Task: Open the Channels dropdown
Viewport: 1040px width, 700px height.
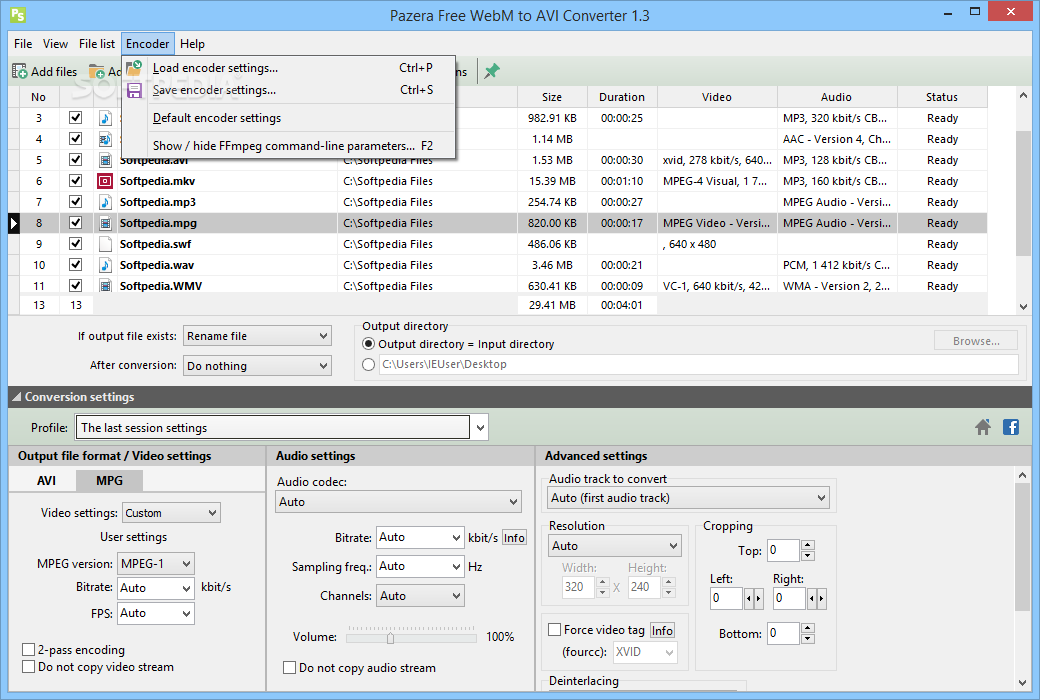Action: point(420,596)
